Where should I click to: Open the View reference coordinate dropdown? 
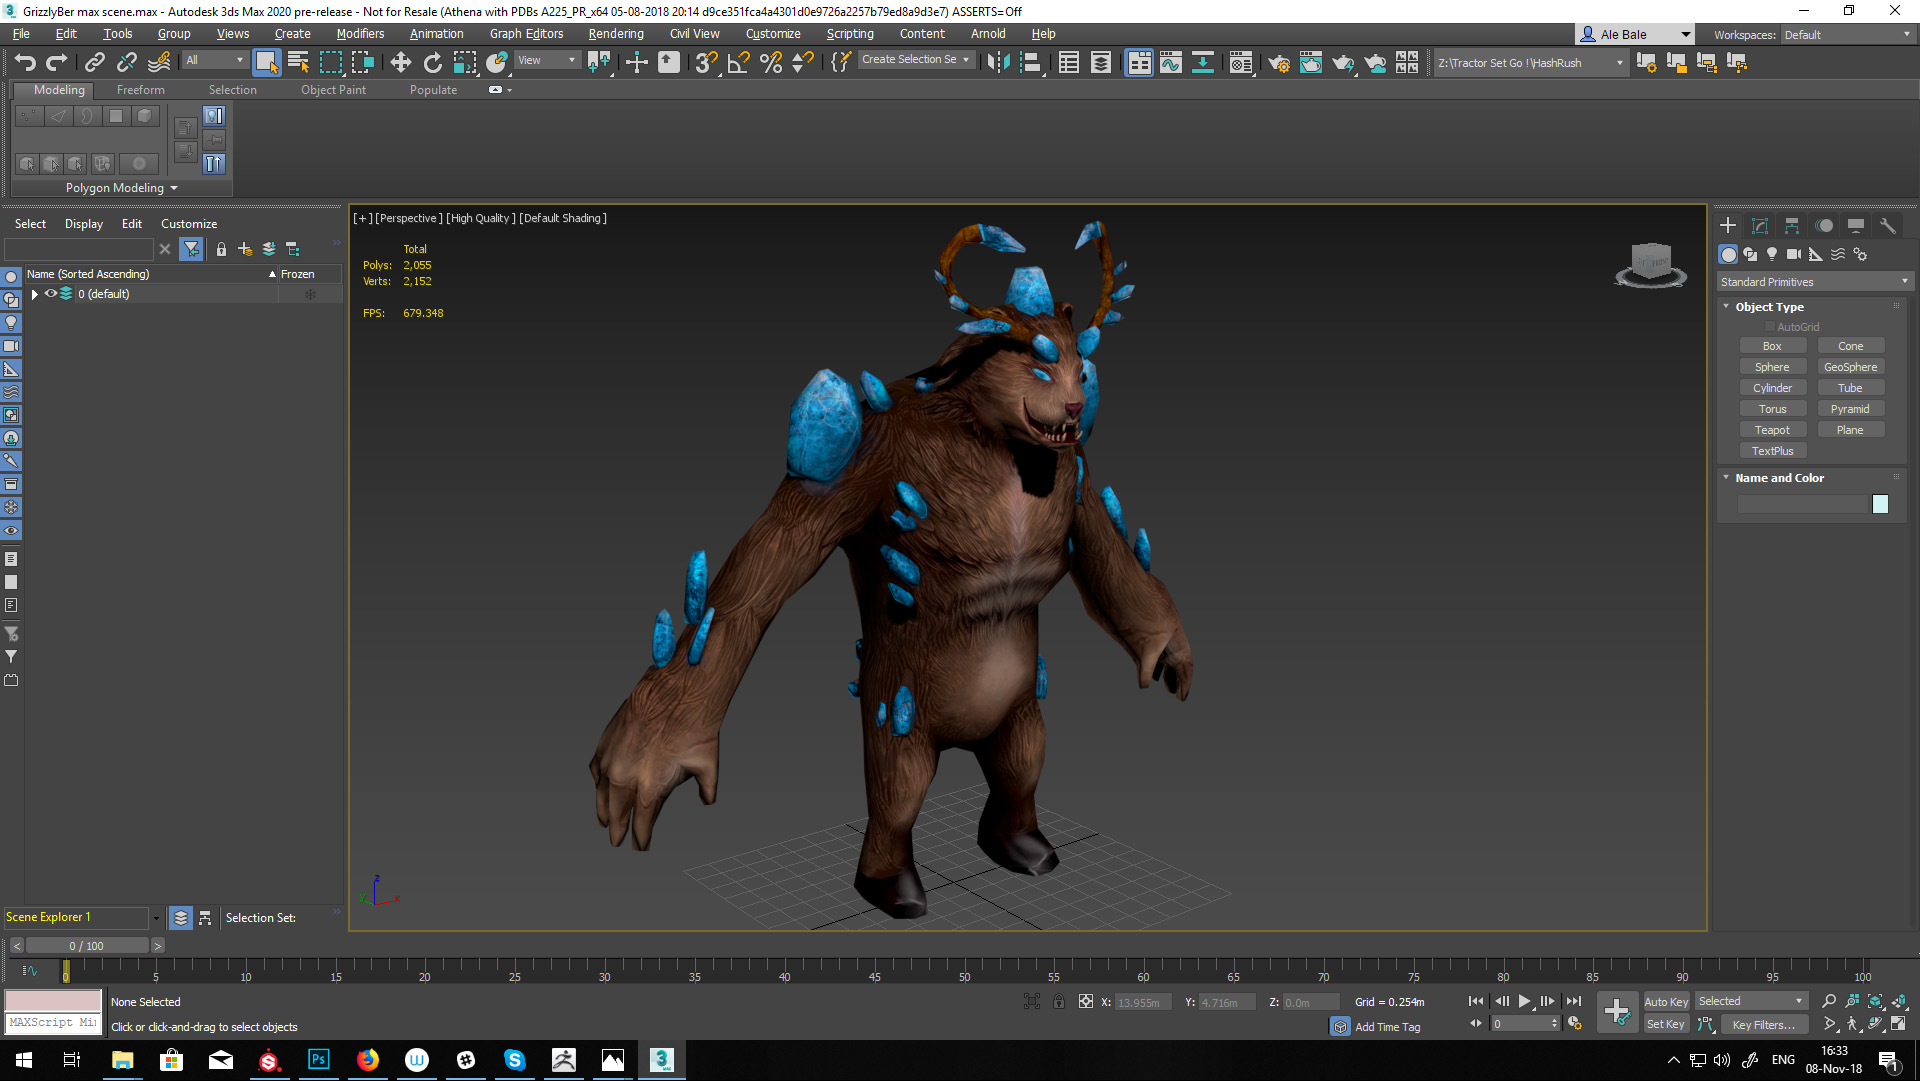tap(546, 60)
